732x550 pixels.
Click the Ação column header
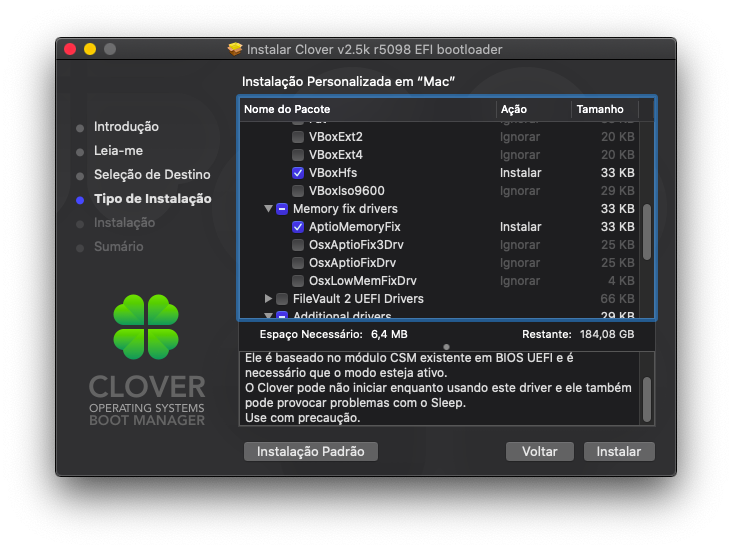click(x=534, y=109)
